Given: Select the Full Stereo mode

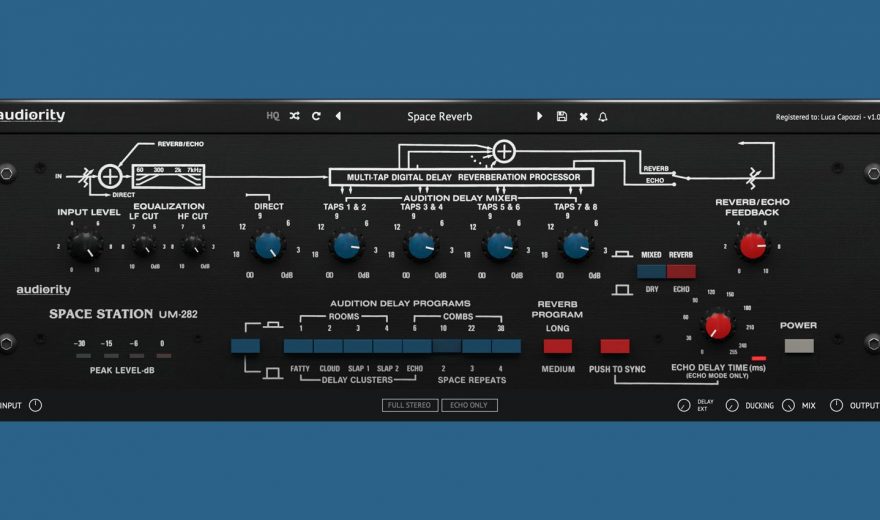Looking at the screenshot, I should (411, 405).
